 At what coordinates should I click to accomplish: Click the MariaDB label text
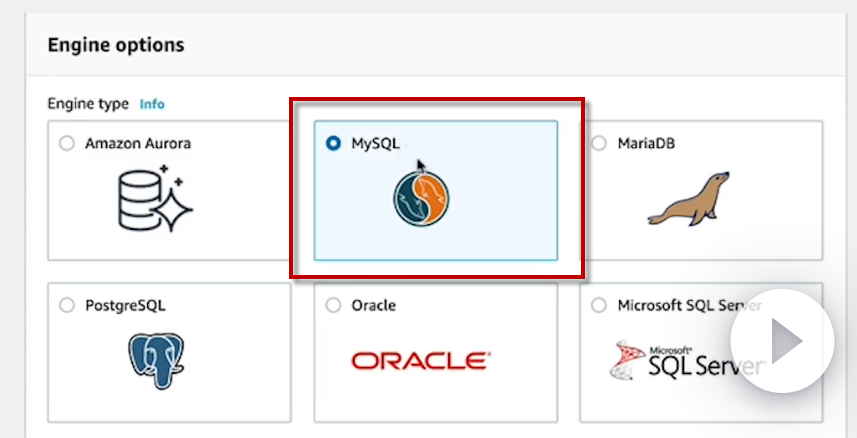pos(646,144)
